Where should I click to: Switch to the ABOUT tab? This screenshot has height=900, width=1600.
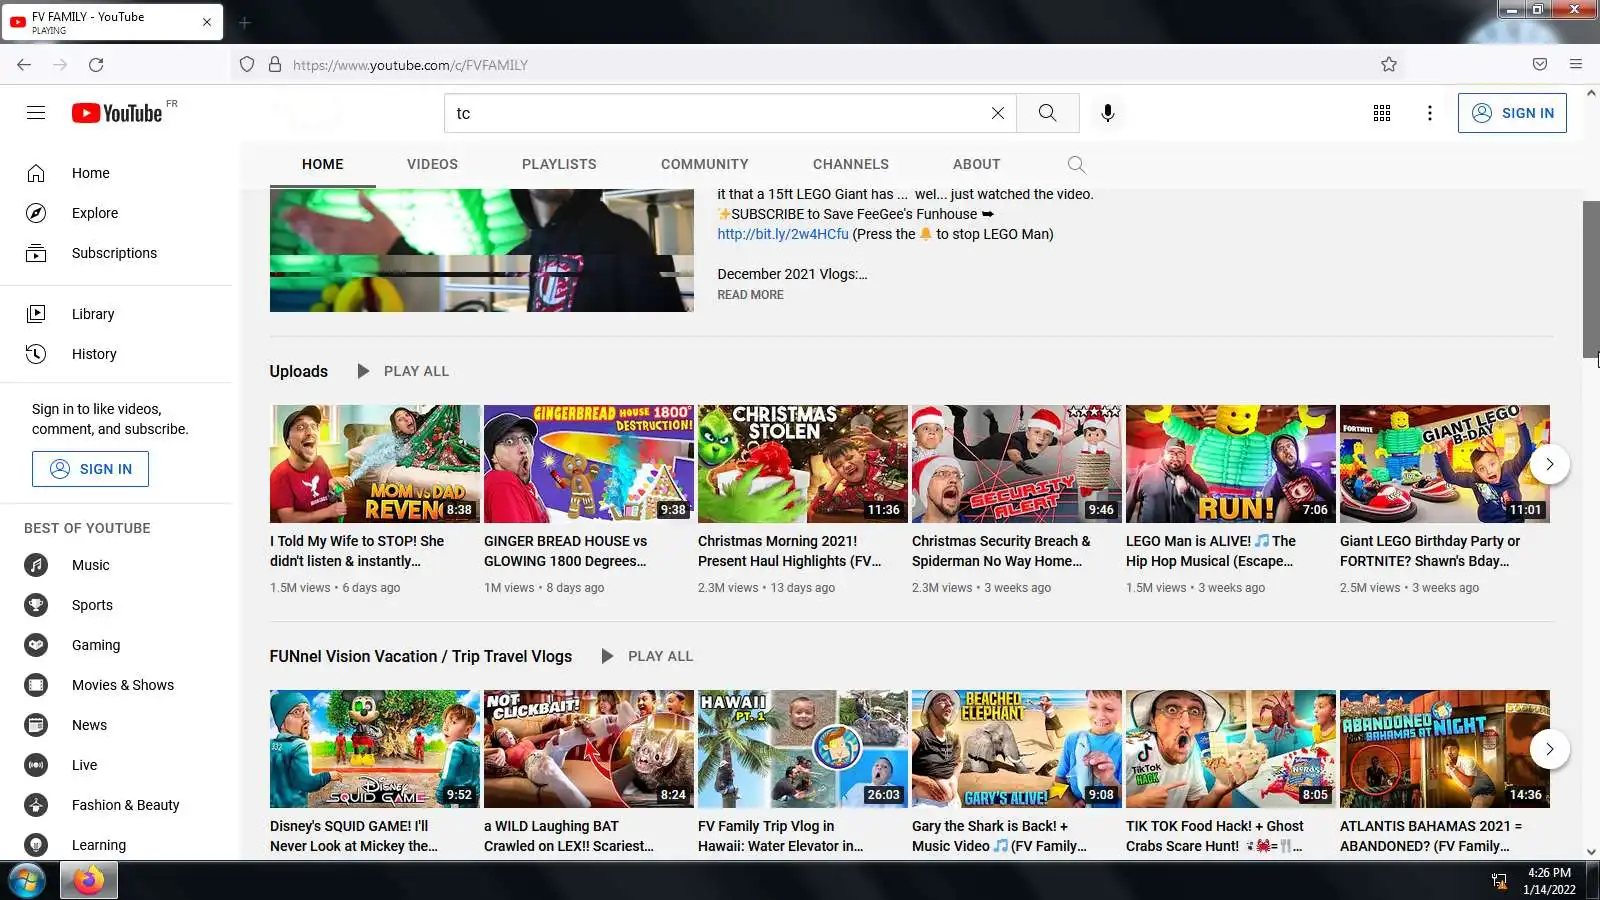(977, 164)
